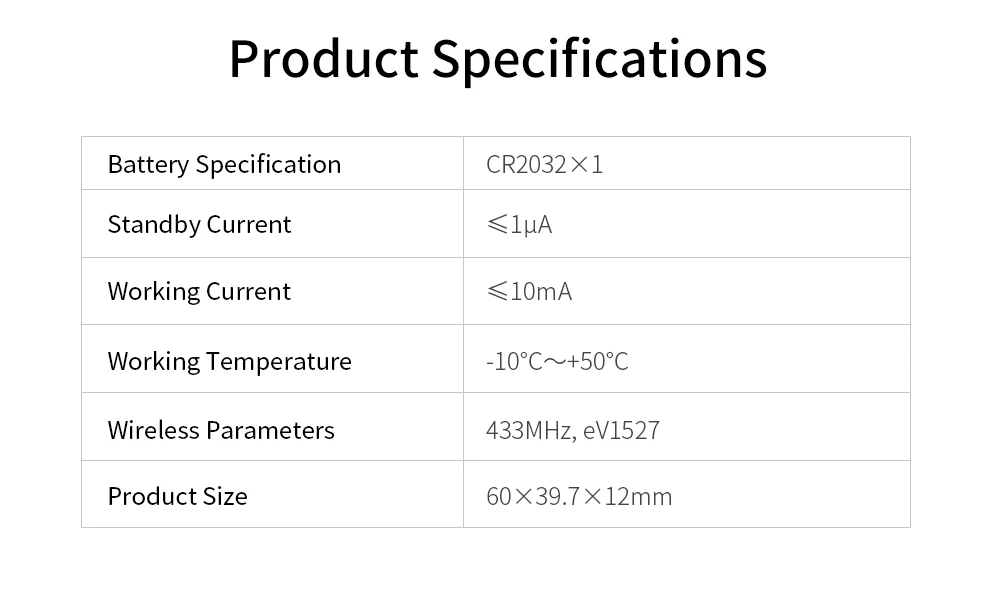Select the Product Size label
This screenshot has height=590, width=1000.
pyautogui.click(x=177, y=496)
